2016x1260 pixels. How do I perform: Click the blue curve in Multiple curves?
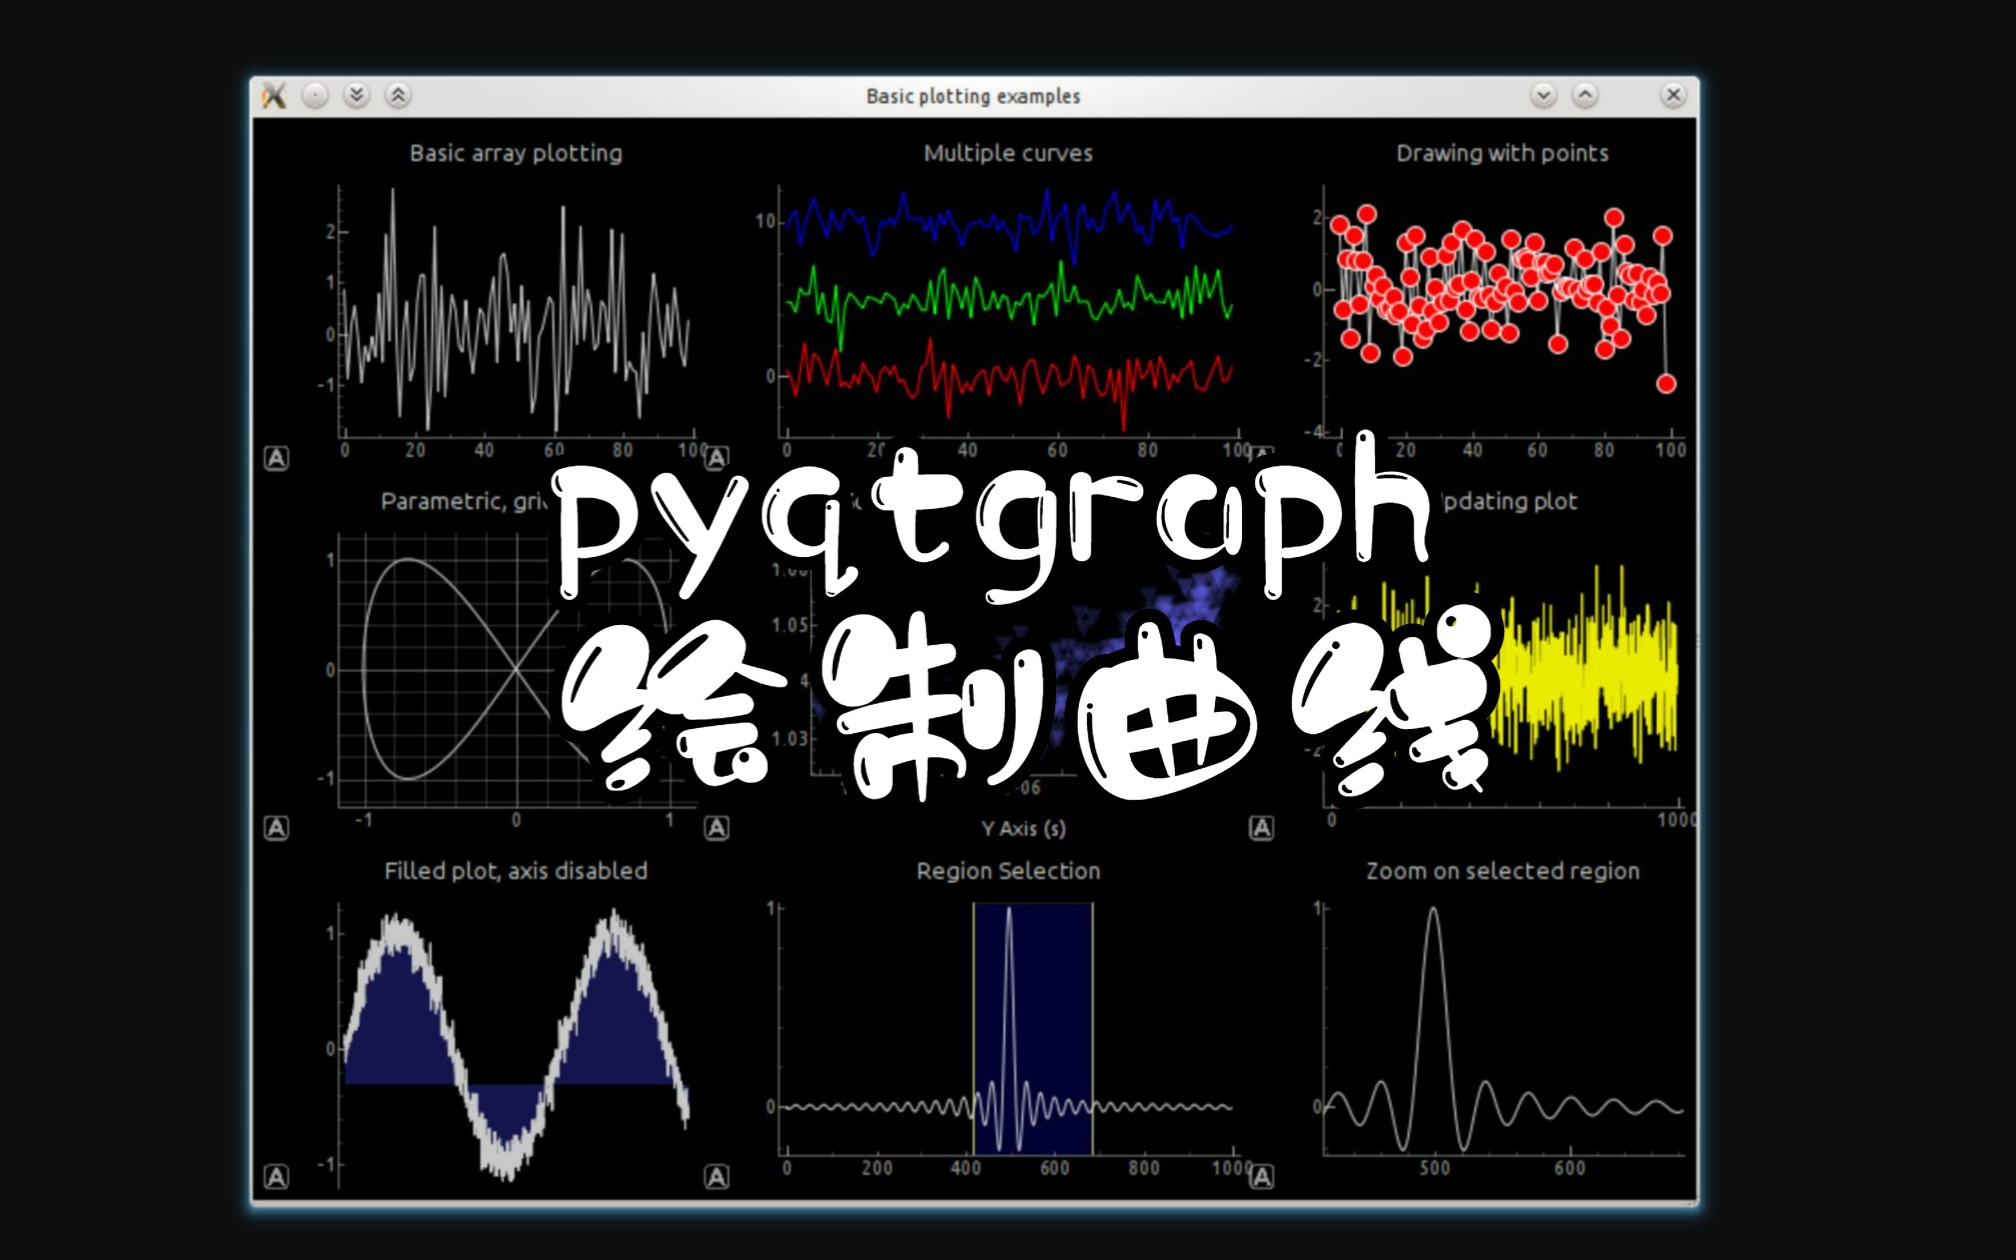pos(1010,224)
